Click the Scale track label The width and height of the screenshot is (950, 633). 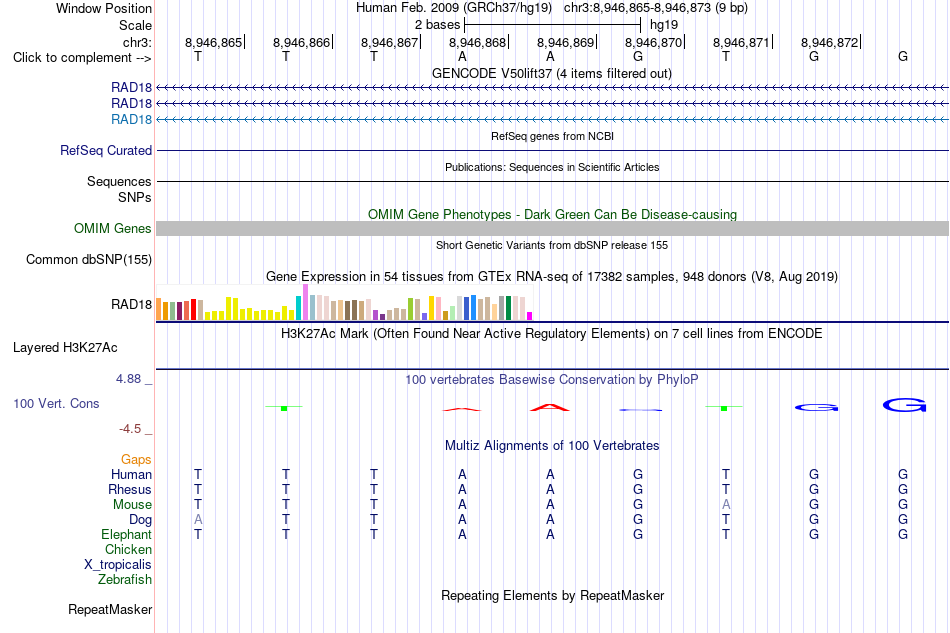tap(135, 25)
